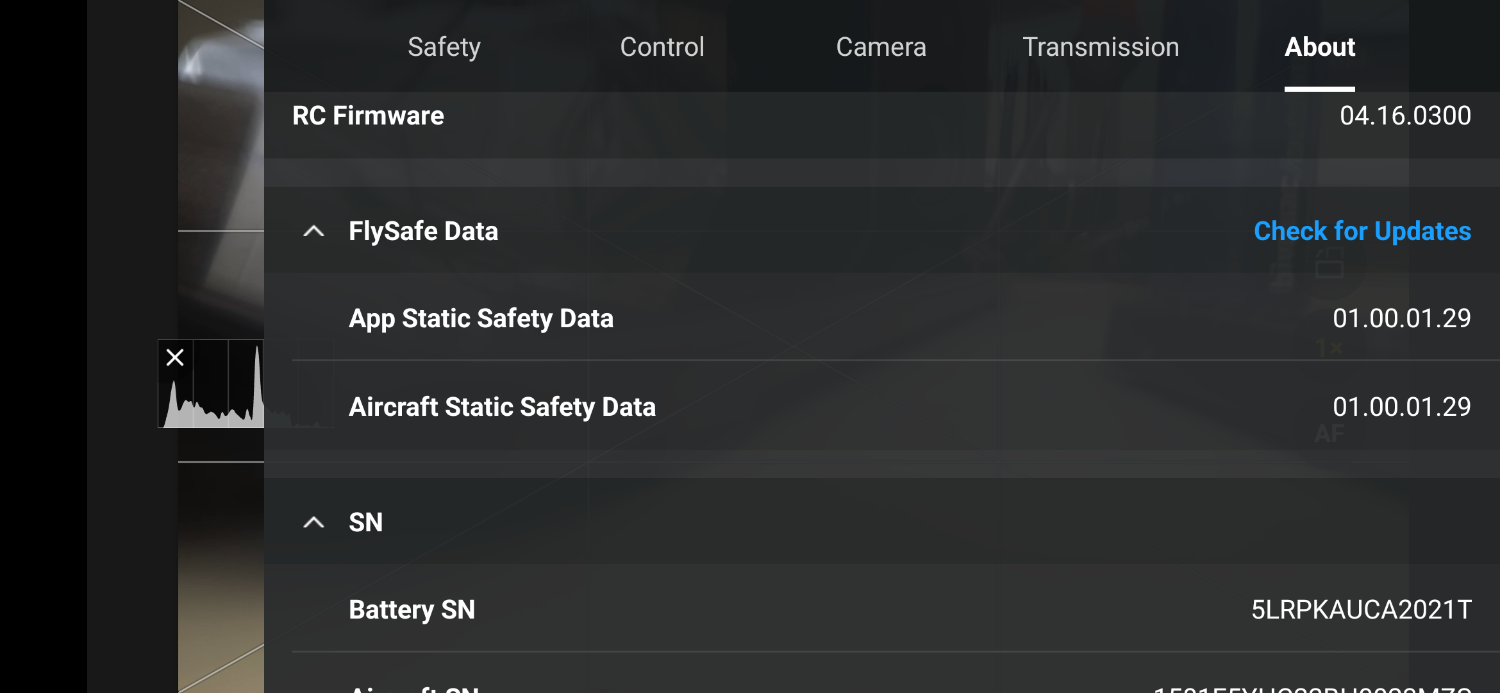Close the histogram panel
Image resolution: width=1500 pixels, height=693 pixels.
point(175,357)
